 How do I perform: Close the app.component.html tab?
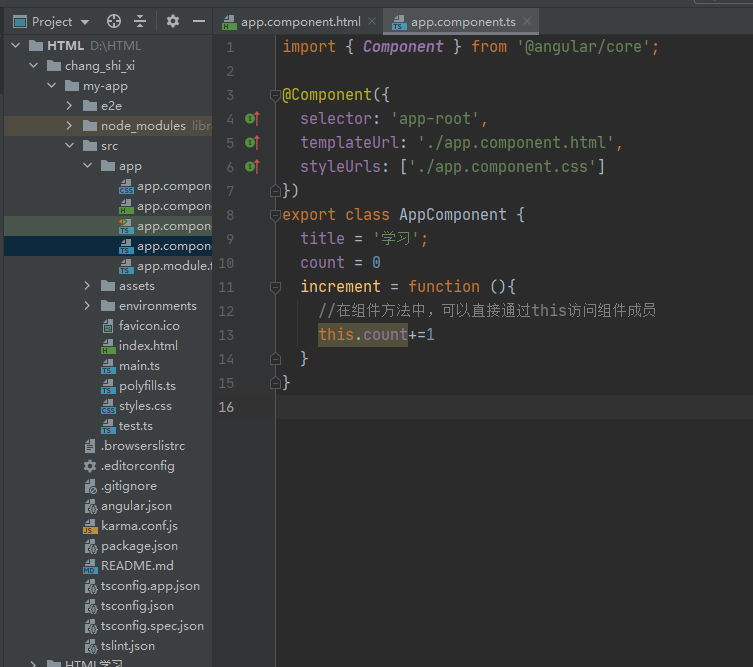click(x=372, y=21)
